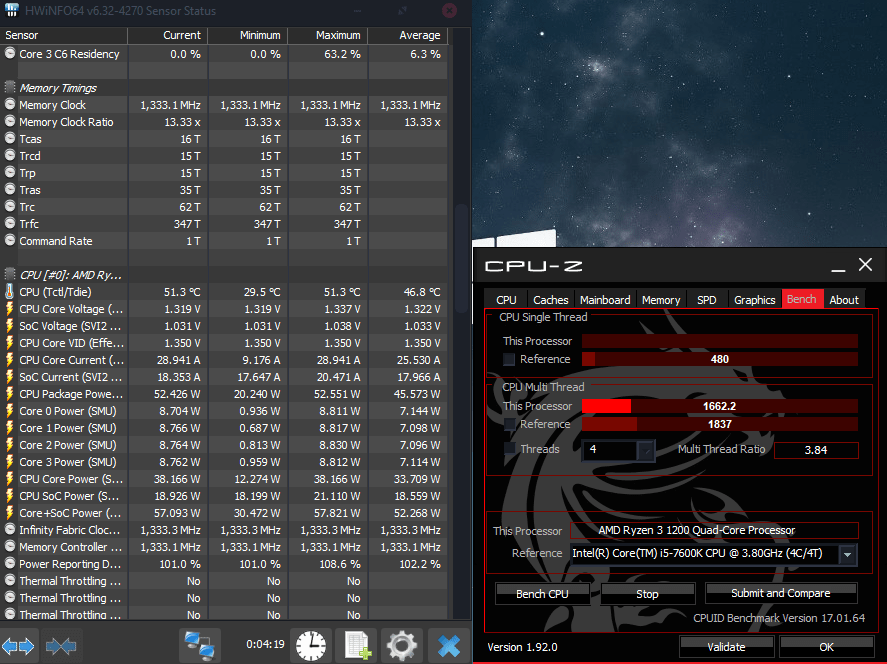Click the CPU (Tctl/Tdie) thermometer icon
The height and width of the screenshot is (664, 887).
tap(10, 292)
